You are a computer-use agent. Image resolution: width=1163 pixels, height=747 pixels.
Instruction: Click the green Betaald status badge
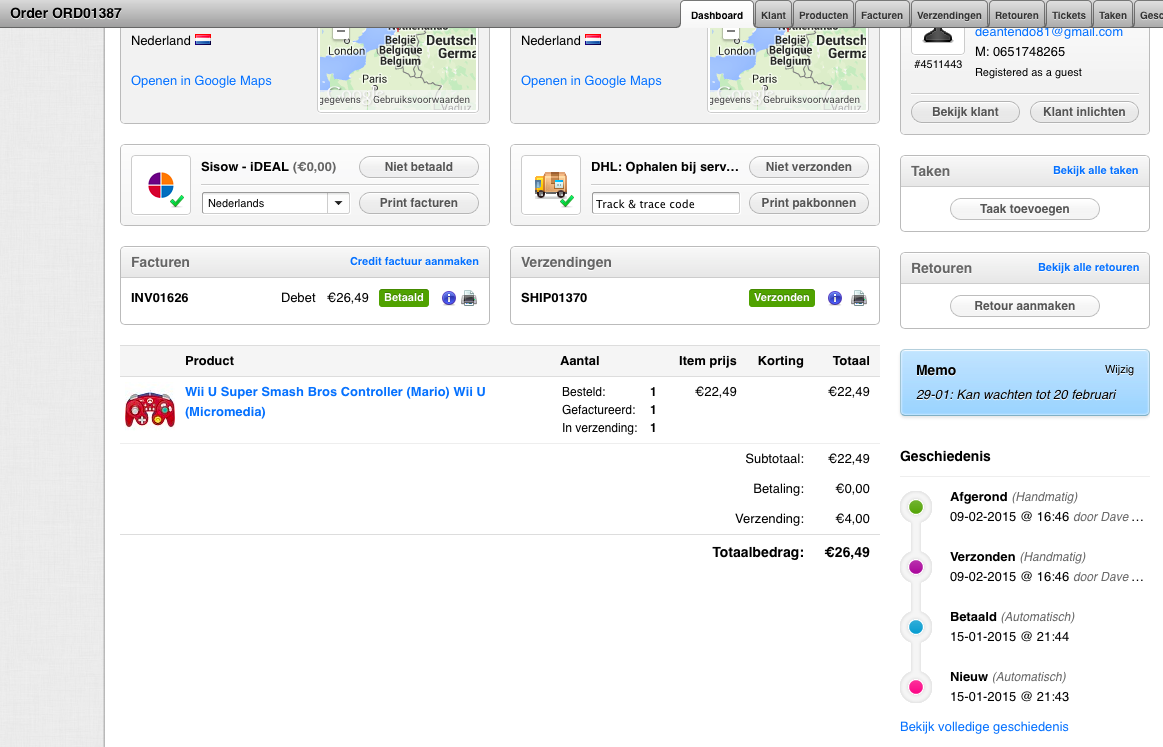click(x=404, y=298)
